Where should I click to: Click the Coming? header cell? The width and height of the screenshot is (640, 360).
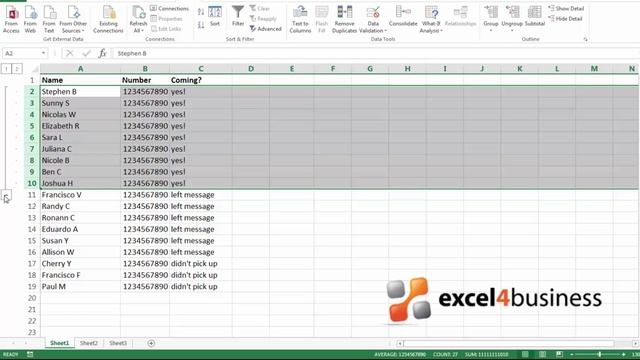coord(201,80)
